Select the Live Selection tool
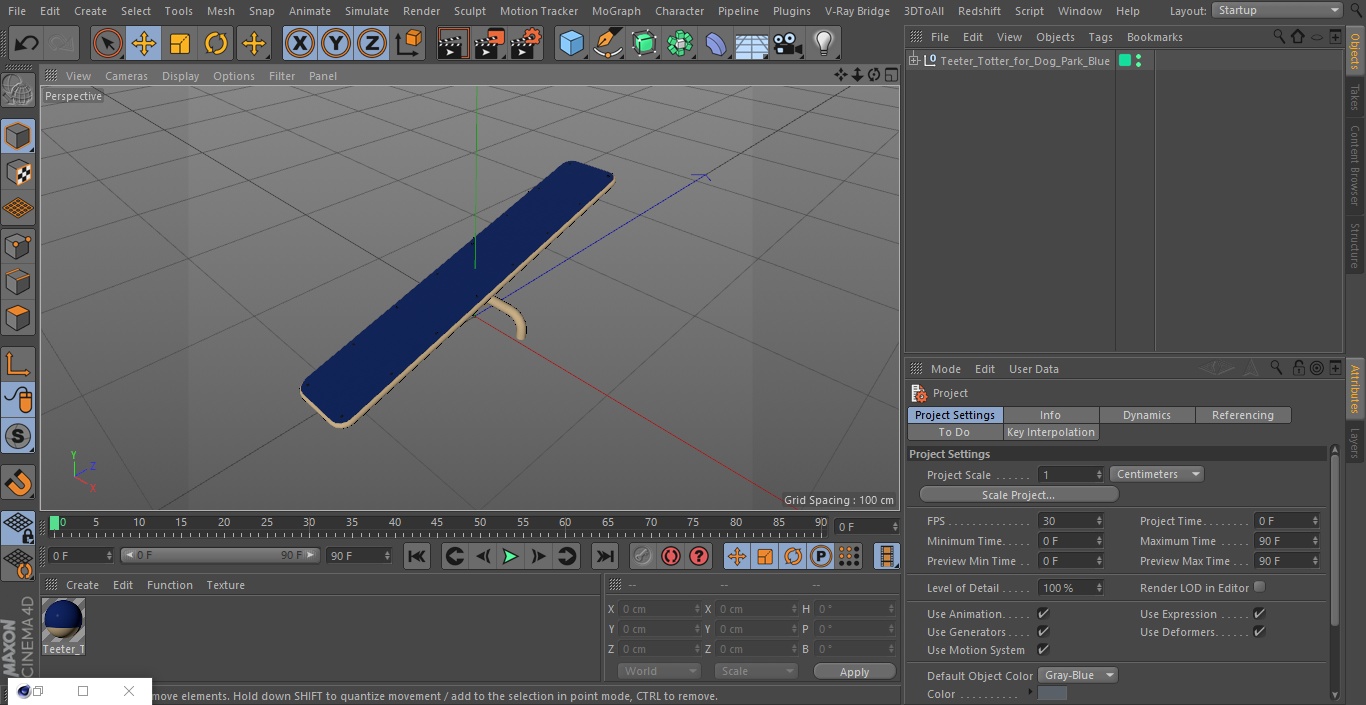 [x=107, y=43]
